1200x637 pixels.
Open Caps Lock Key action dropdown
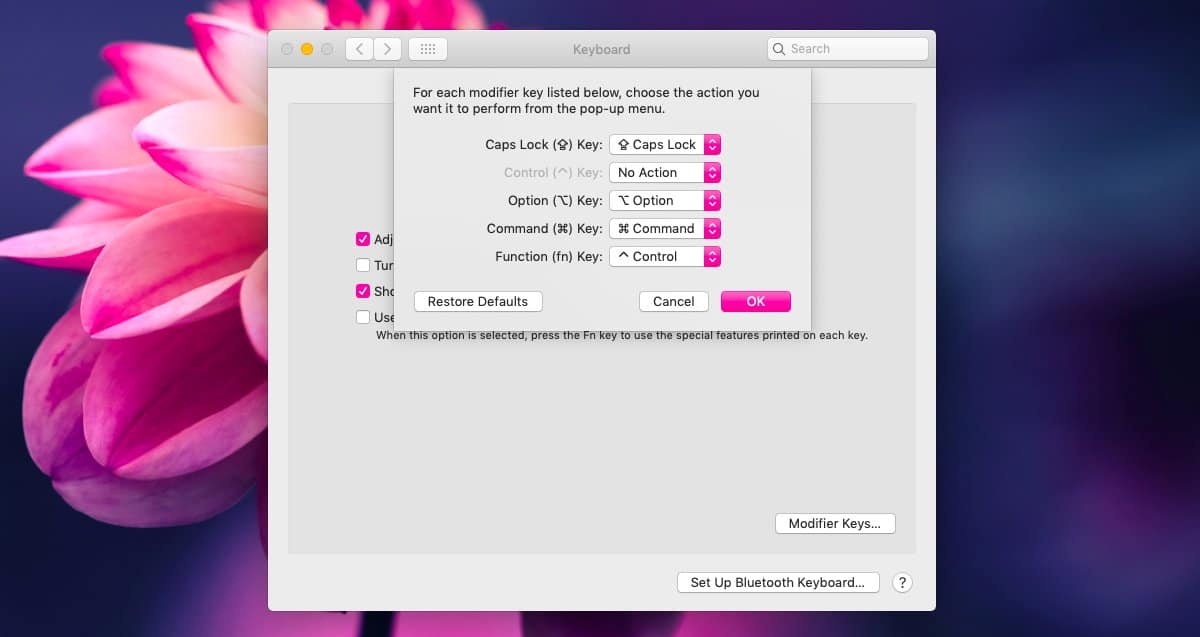(x=665, y=144)
